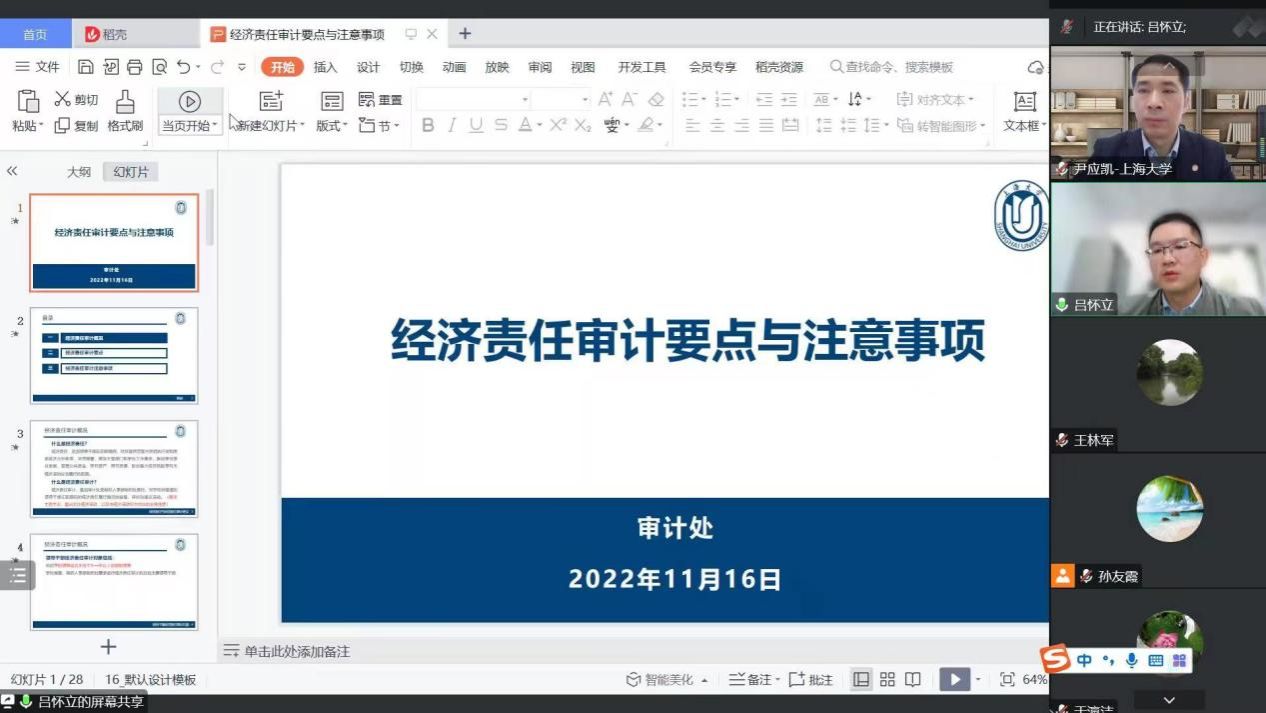
Task: Switch to reading view icon in status bar
Action: [913, 680]
